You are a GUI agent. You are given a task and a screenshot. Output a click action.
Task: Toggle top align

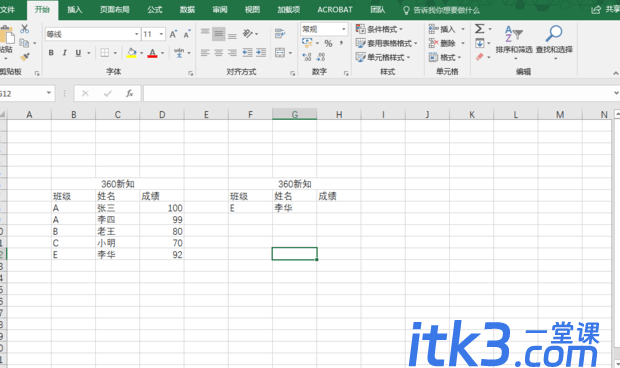pos(205,33)
